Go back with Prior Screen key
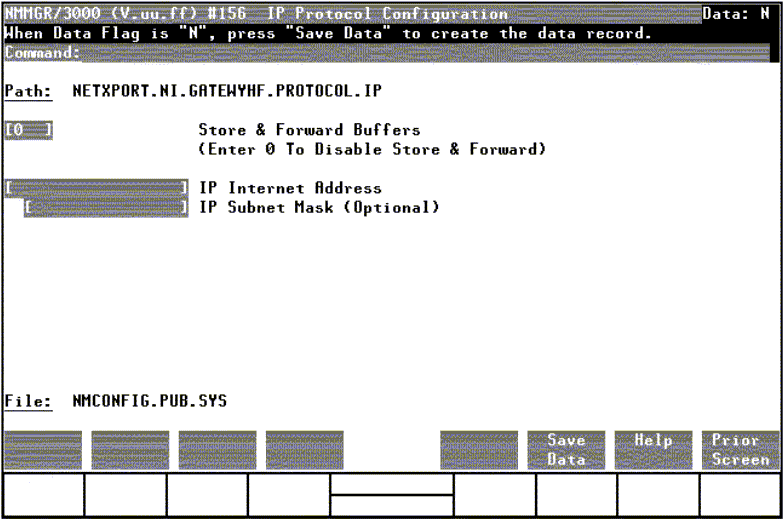This screenshot has width=783, height=520. pyautogui.click(x=741, y=450)
